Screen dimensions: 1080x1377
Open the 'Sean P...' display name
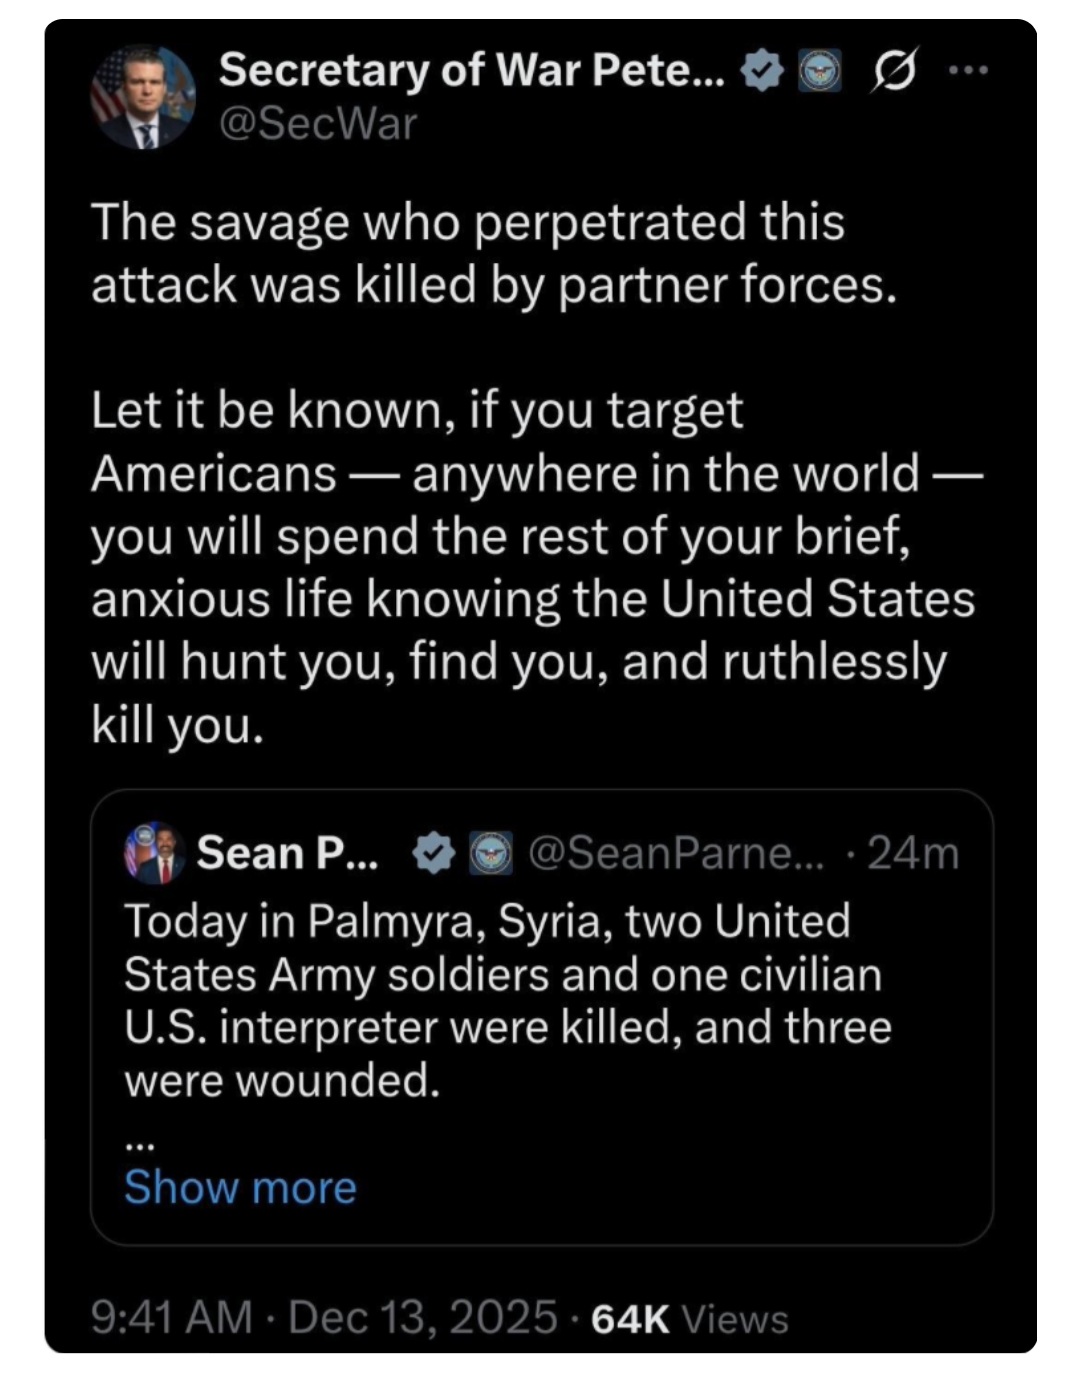[288, 853]
